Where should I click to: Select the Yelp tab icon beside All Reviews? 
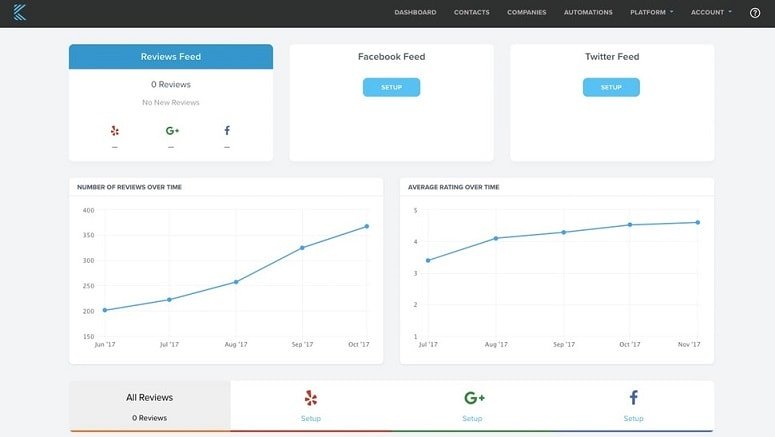(311, 398)
